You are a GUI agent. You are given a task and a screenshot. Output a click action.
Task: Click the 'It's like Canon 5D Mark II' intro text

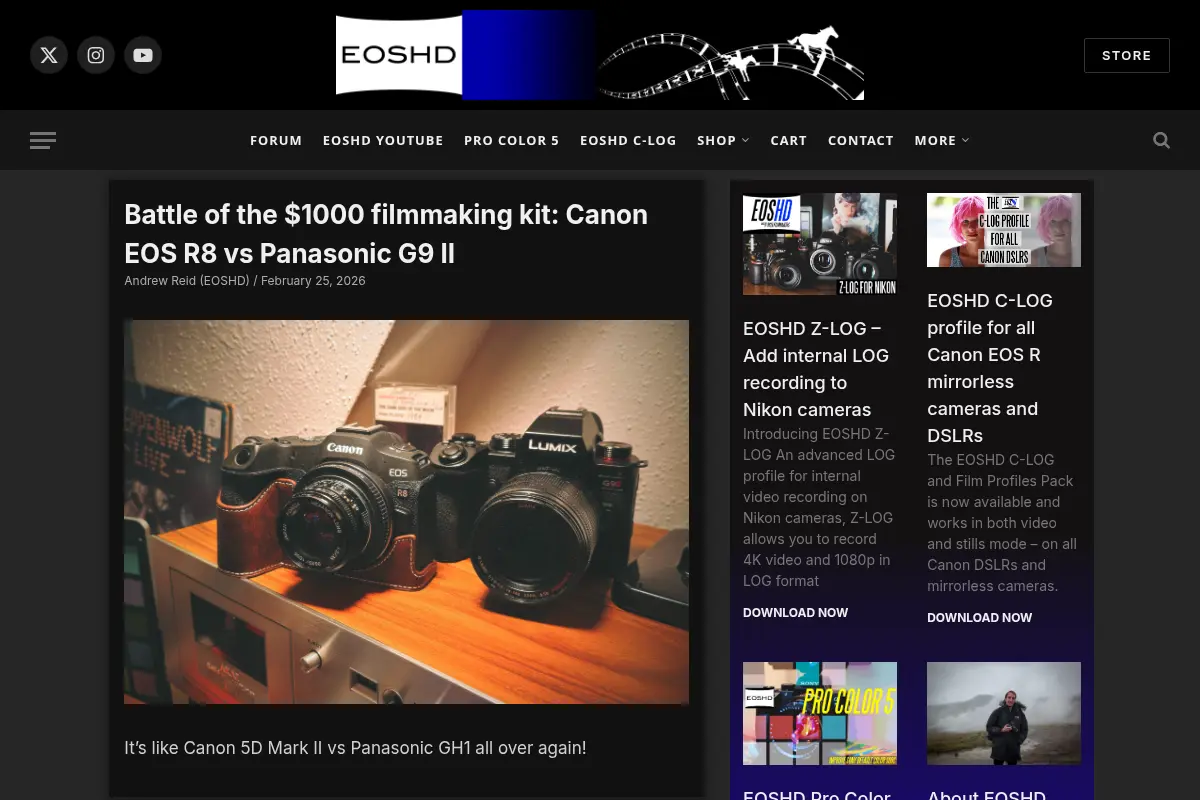pos(355,748)
